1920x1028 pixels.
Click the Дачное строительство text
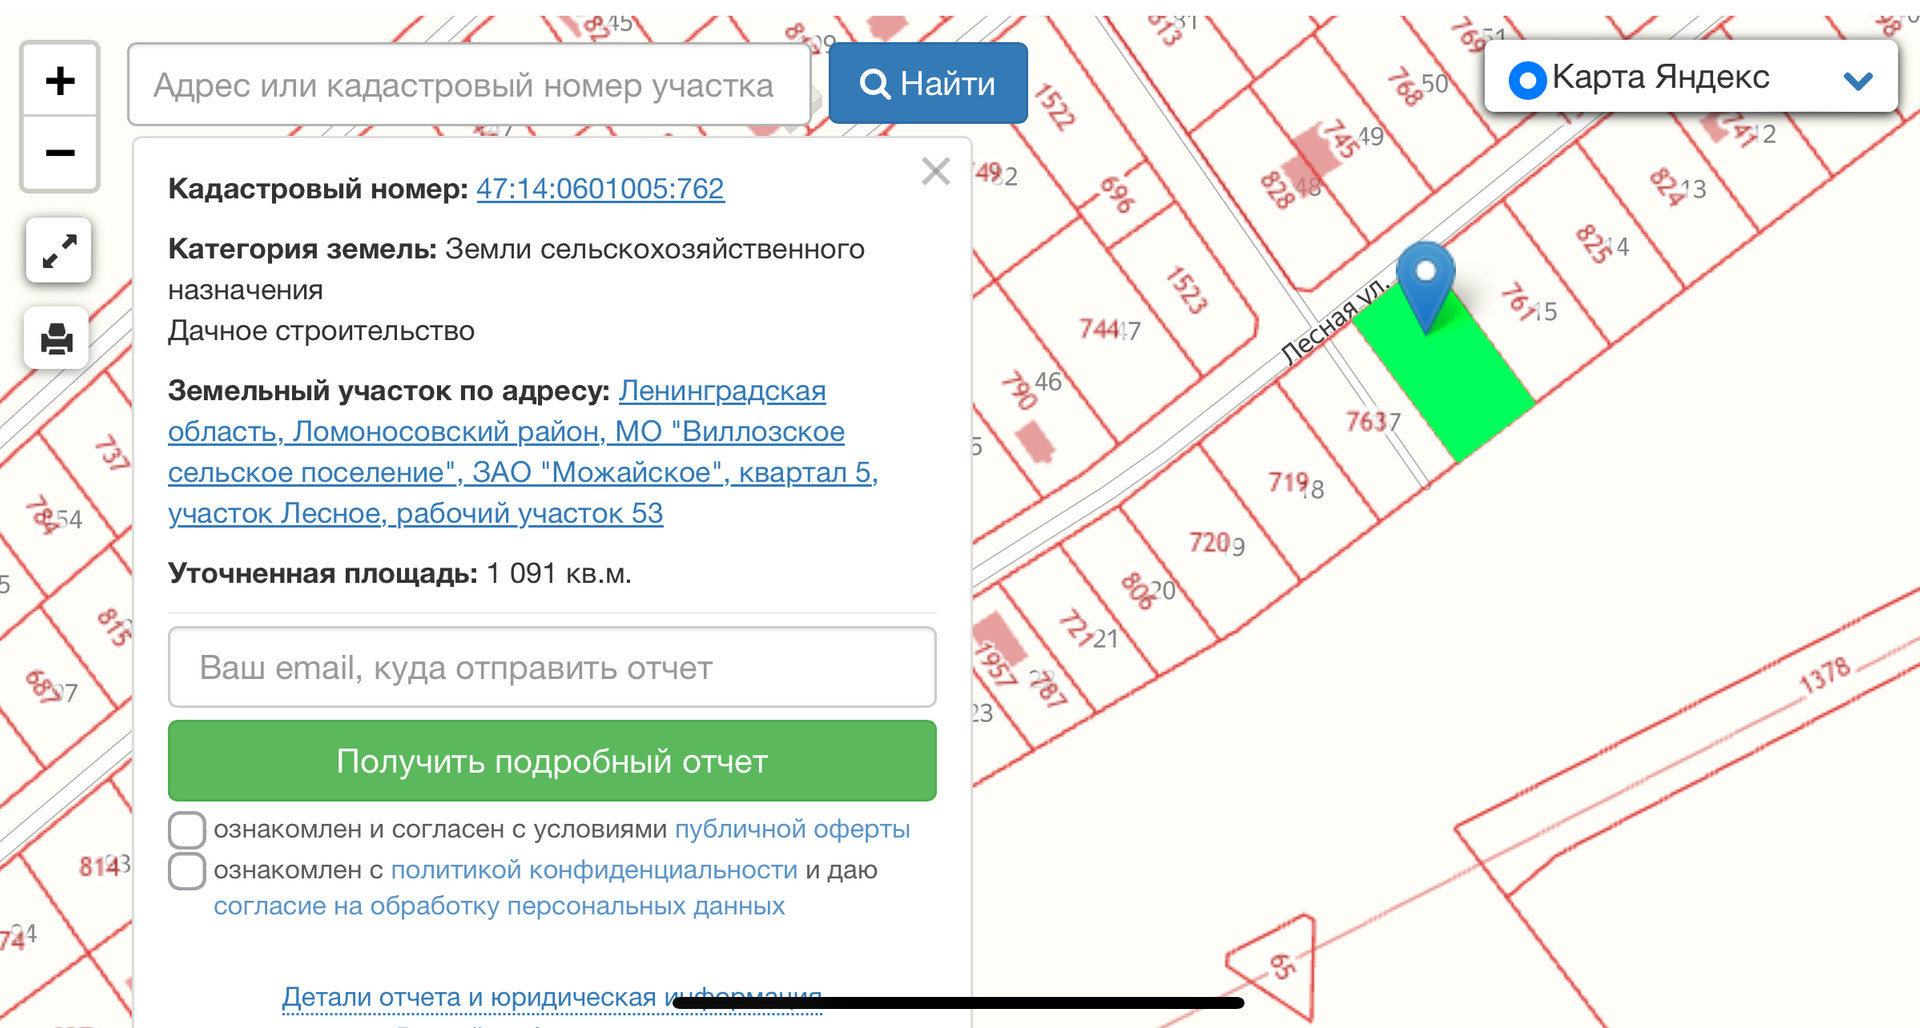(321, 331)
